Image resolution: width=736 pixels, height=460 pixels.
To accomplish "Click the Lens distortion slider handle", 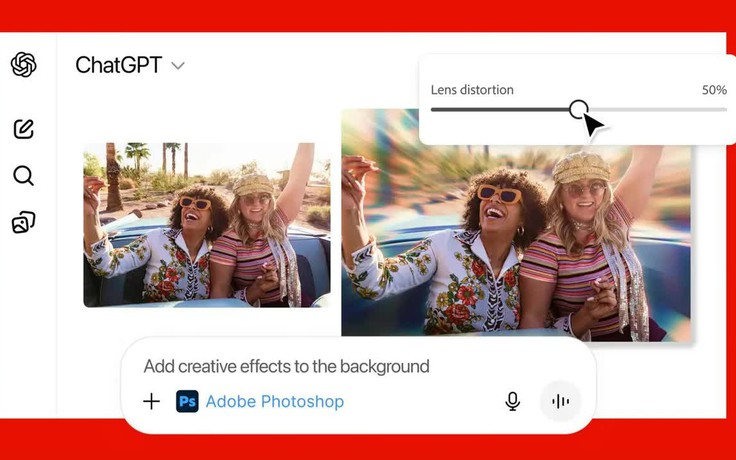I will tap(578, 109).
